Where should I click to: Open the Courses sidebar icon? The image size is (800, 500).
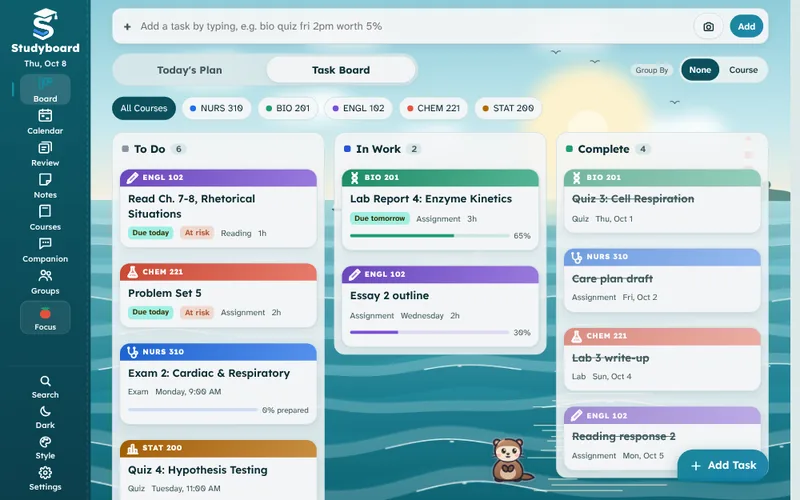coord(45,211)
